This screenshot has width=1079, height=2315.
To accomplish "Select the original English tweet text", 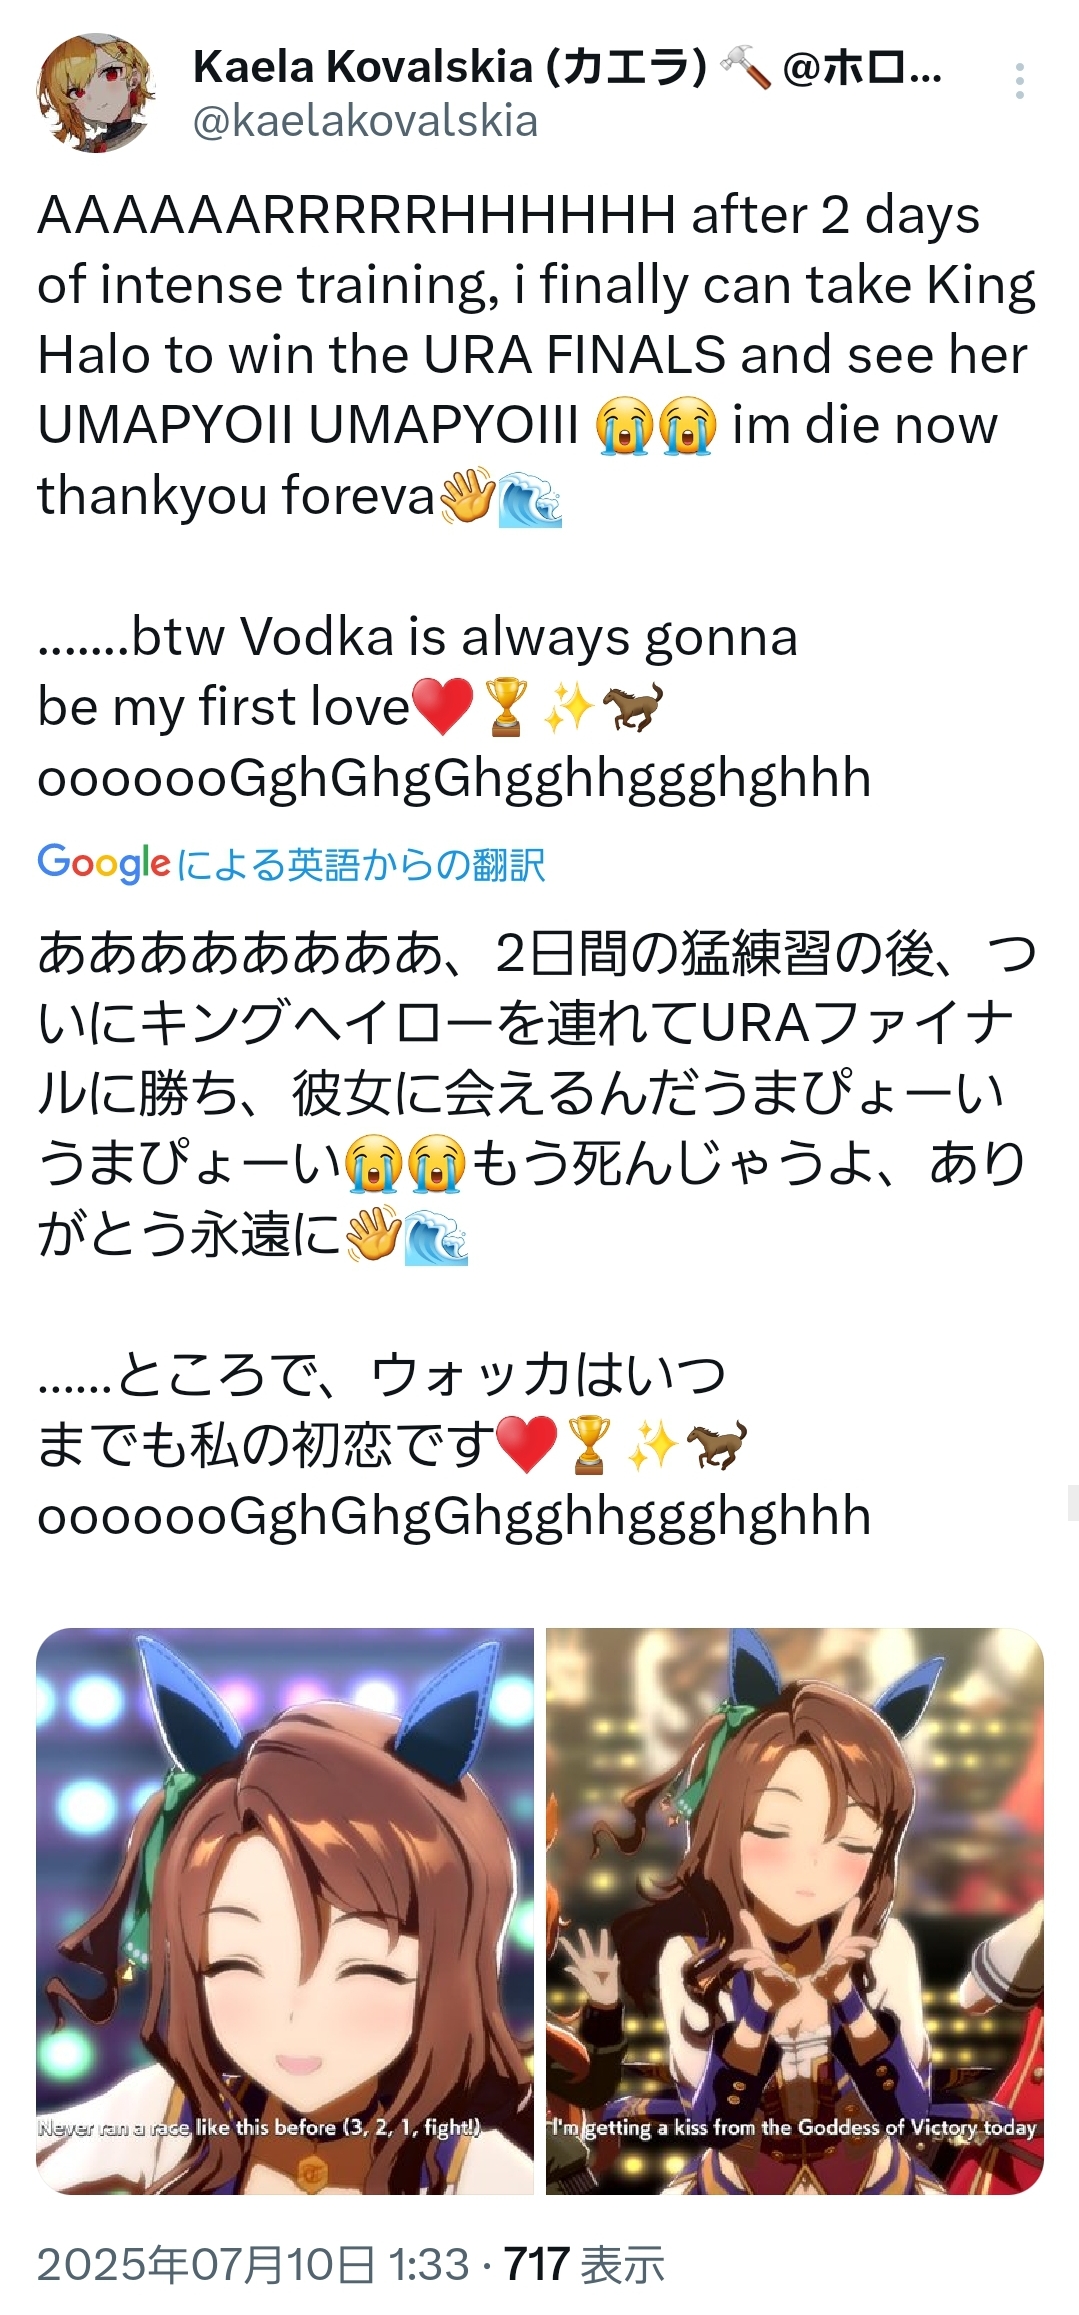I will coord(536,496).
